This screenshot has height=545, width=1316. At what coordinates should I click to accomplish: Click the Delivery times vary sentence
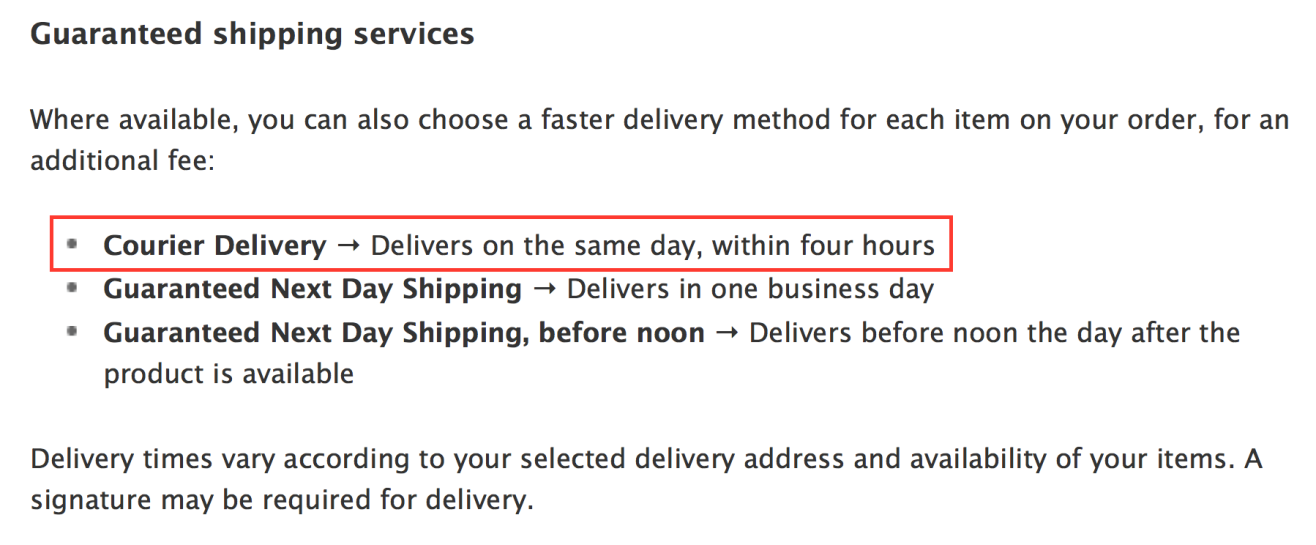[646, 460]
